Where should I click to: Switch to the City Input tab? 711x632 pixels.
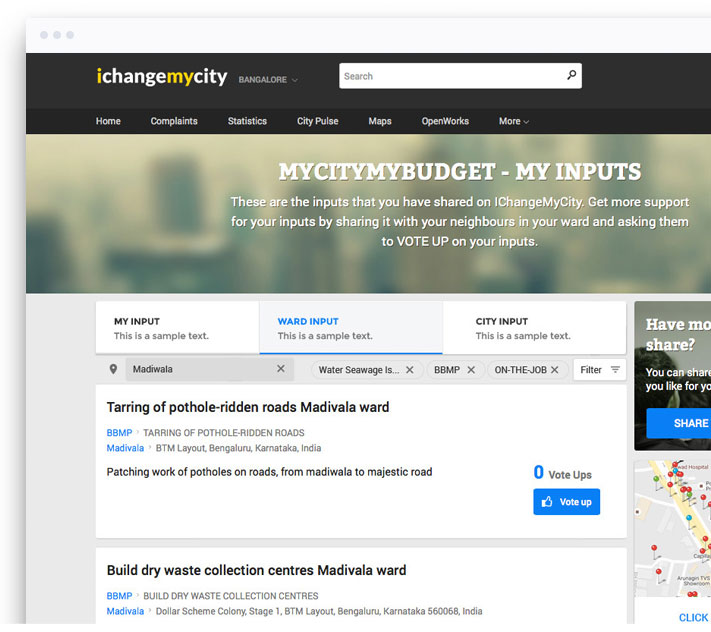(x=534, y=328)
